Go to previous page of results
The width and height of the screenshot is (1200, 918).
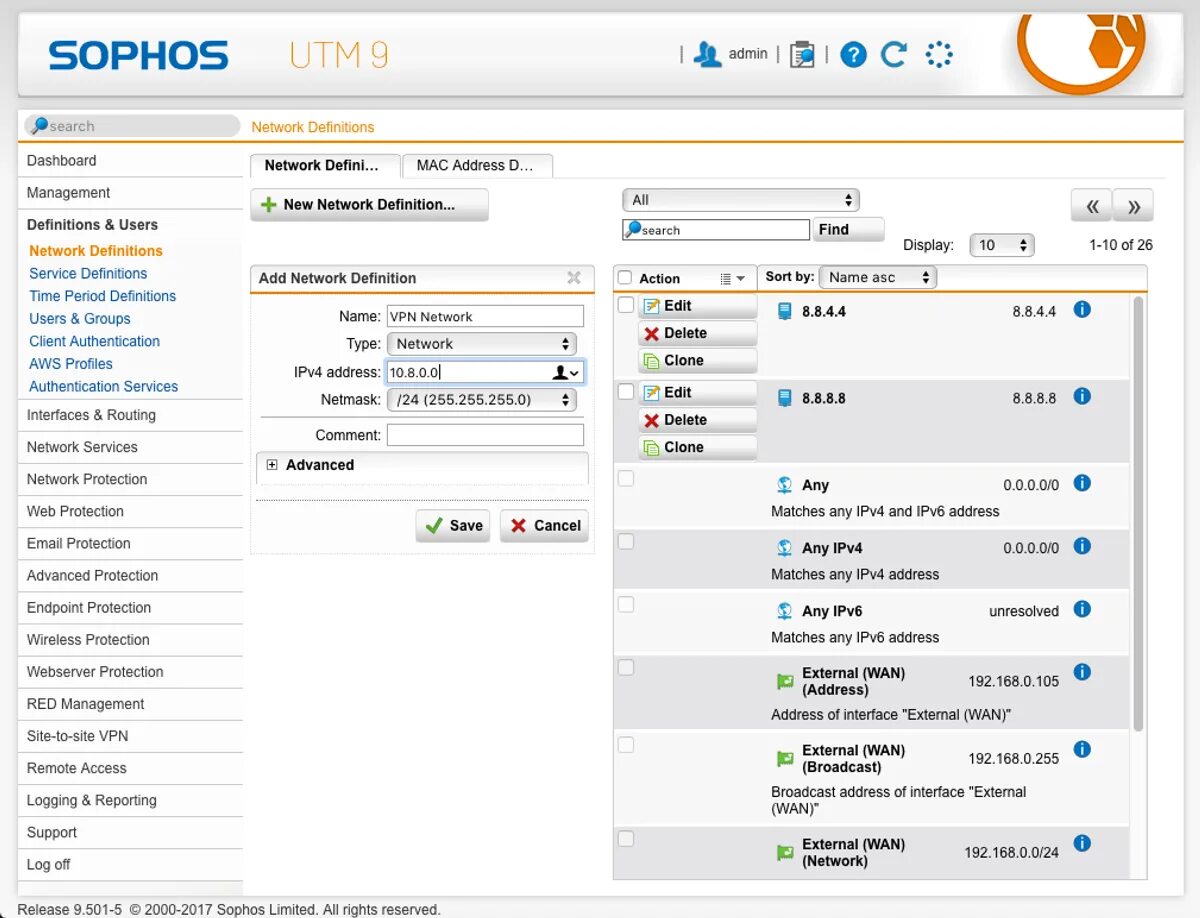(1091, 206)
